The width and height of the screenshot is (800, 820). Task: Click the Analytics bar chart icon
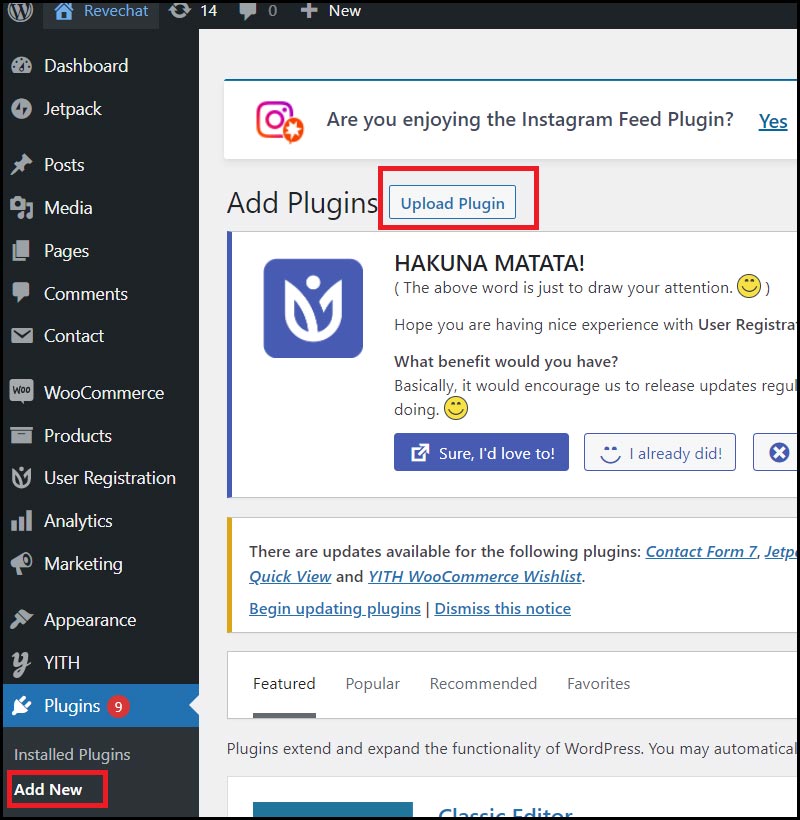[21, 521]
